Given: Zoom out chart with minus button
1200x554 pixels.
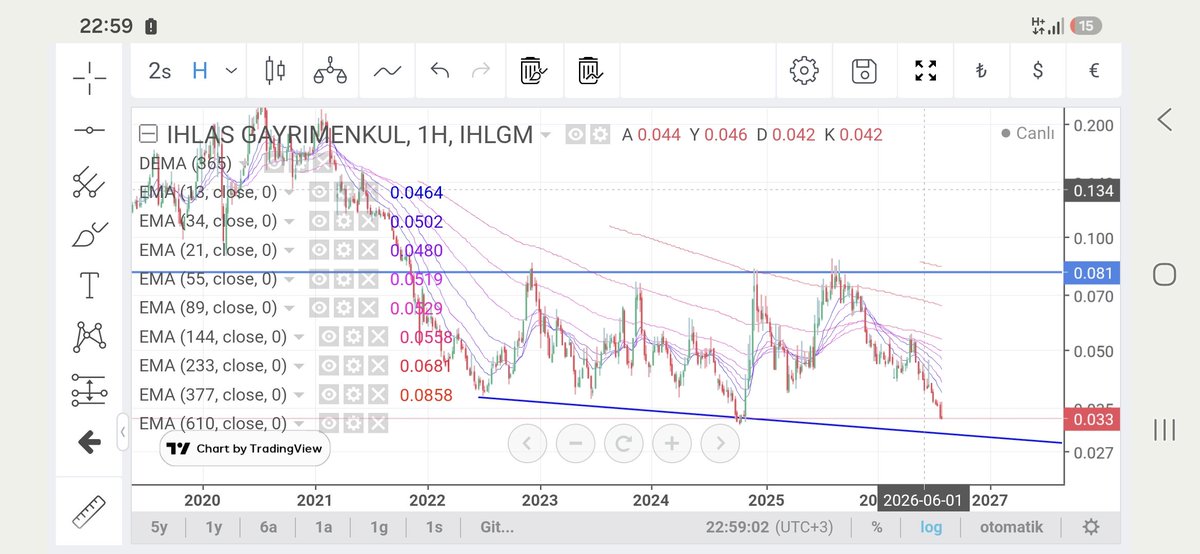Looking at the screenshot, I should [575, 443].
